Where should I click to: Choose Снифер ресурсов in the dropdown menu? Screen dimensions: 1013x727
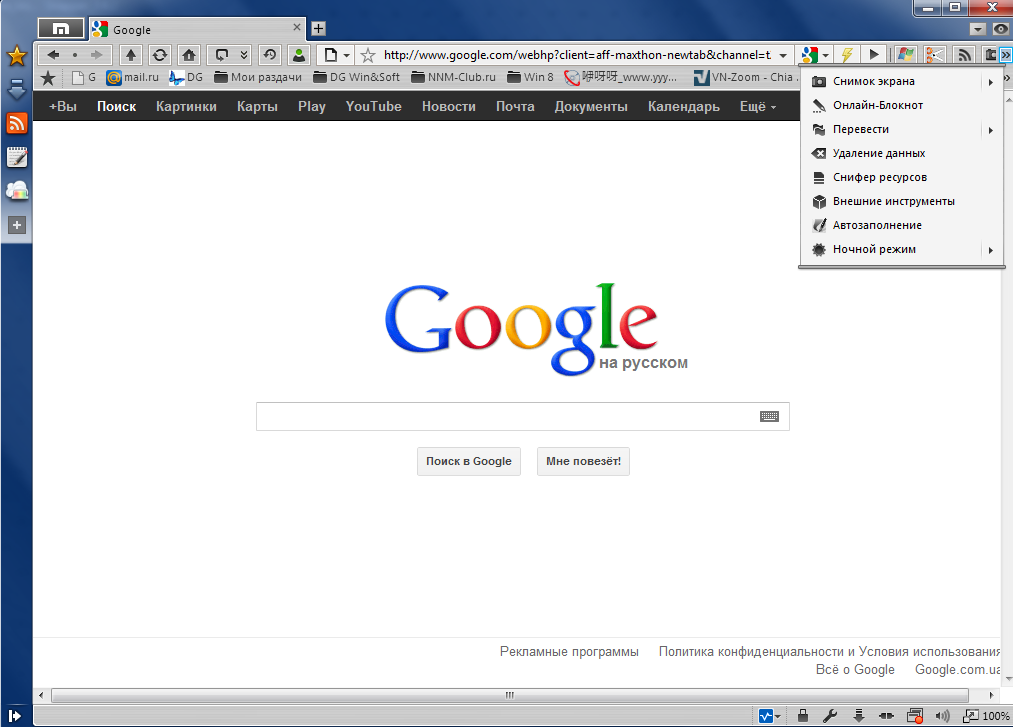879,178
